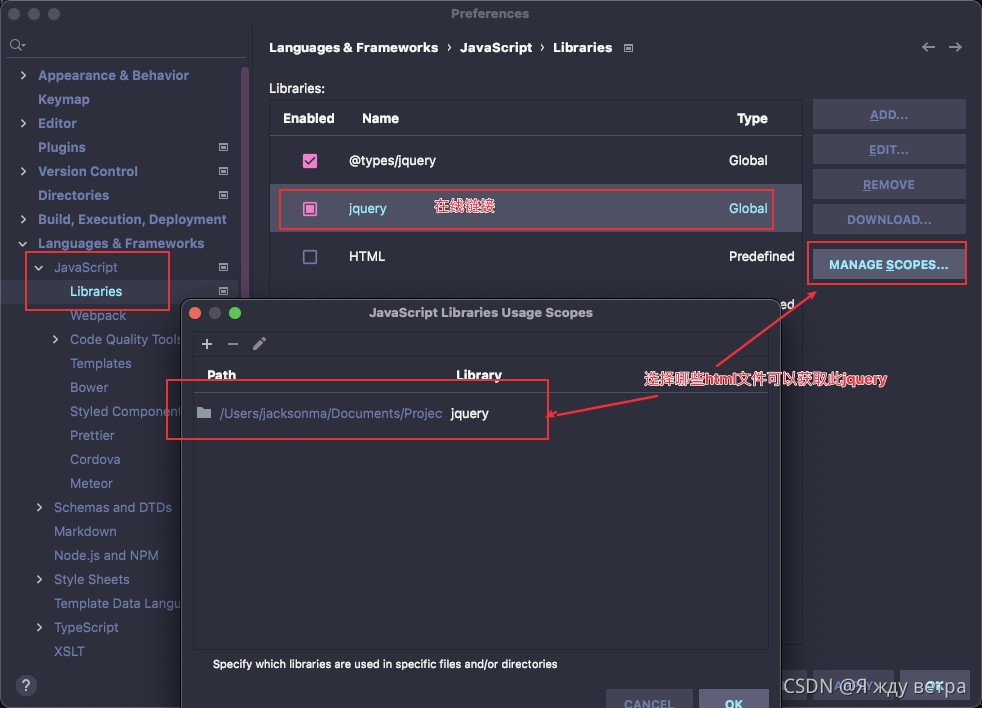Click the REMOVE button
This screenshot has height=708, width=982.
pyautogui.click(x=889, y=185)
